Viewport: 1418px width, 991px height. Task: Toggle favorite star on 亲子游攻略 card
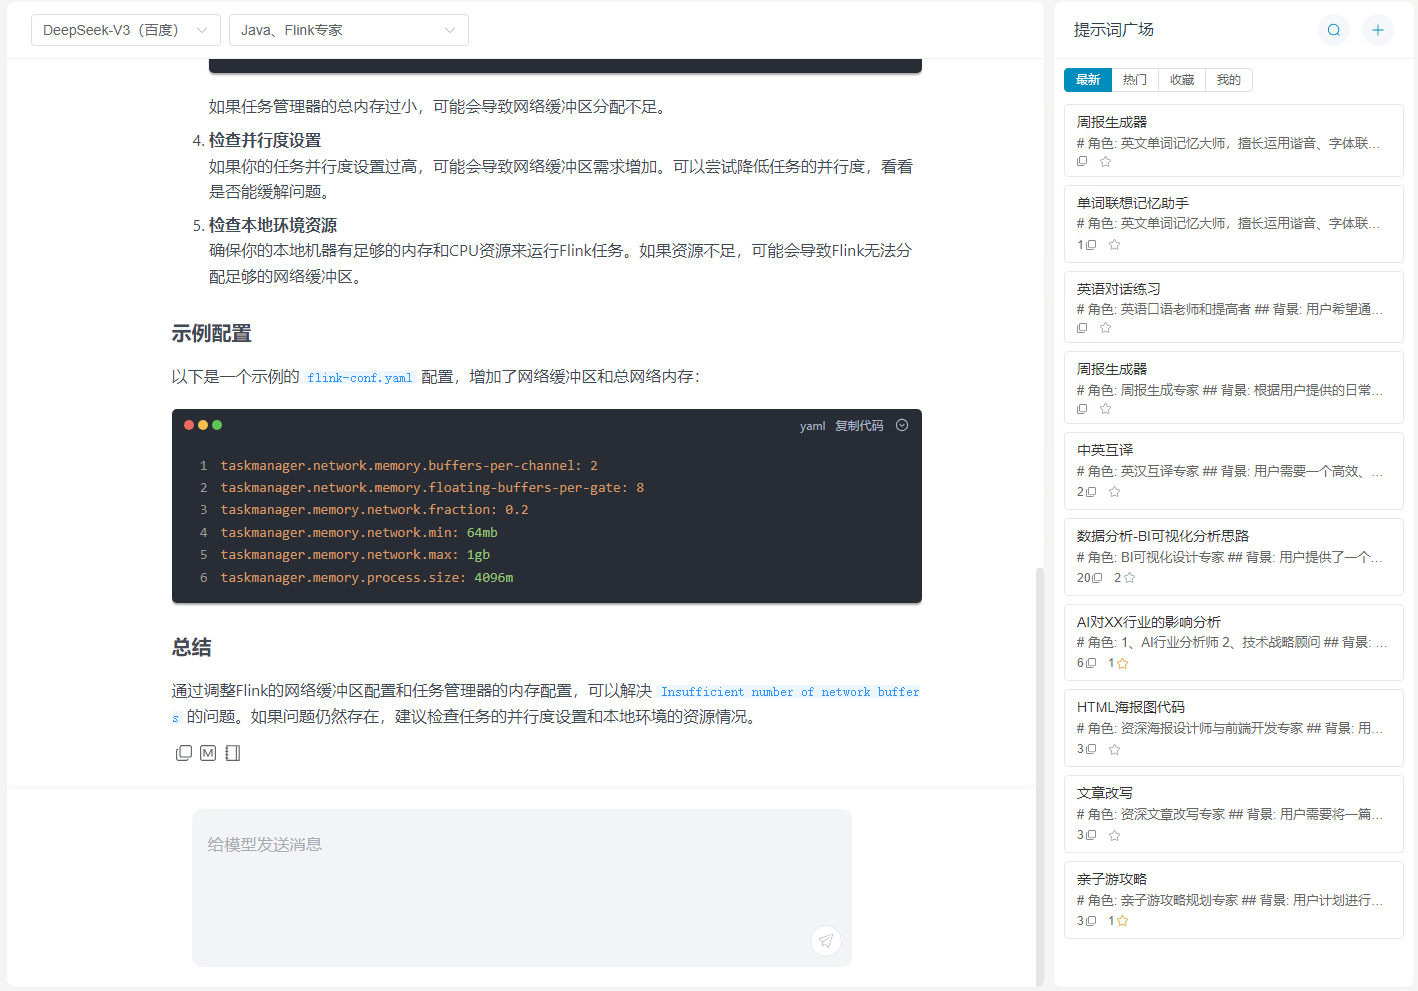point(1122,921)
